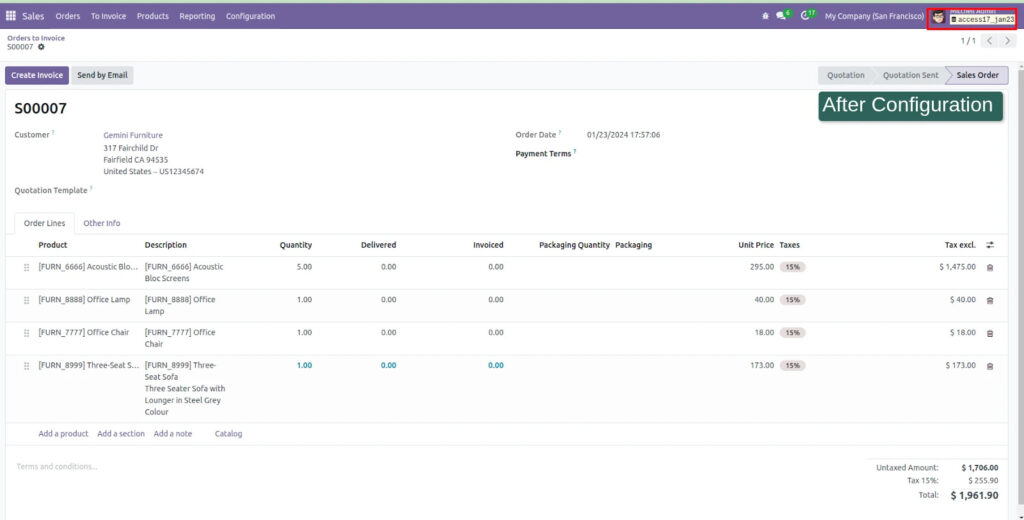Click Send by Email button
The height and width of the screenshot is (520, 1024).
[102, 75]
